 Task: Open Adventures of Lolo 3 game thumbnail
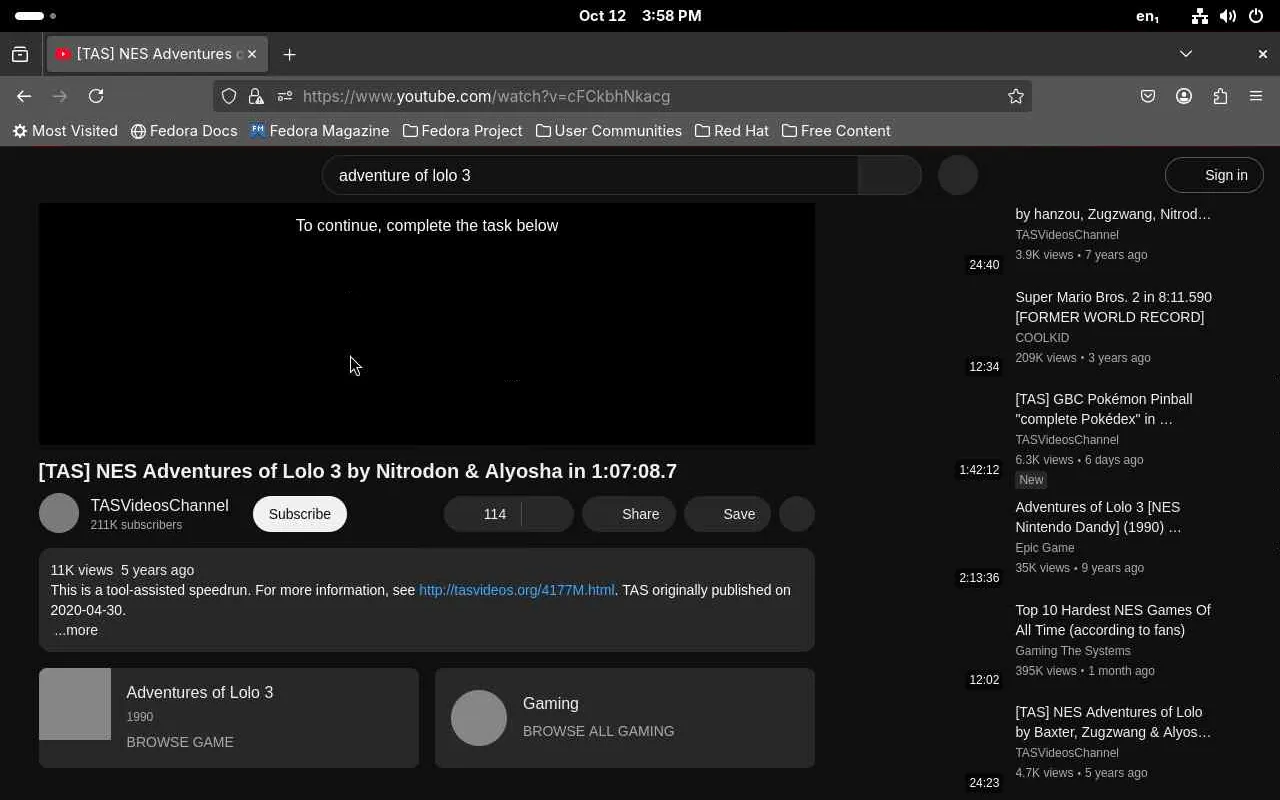pos(75,704)
